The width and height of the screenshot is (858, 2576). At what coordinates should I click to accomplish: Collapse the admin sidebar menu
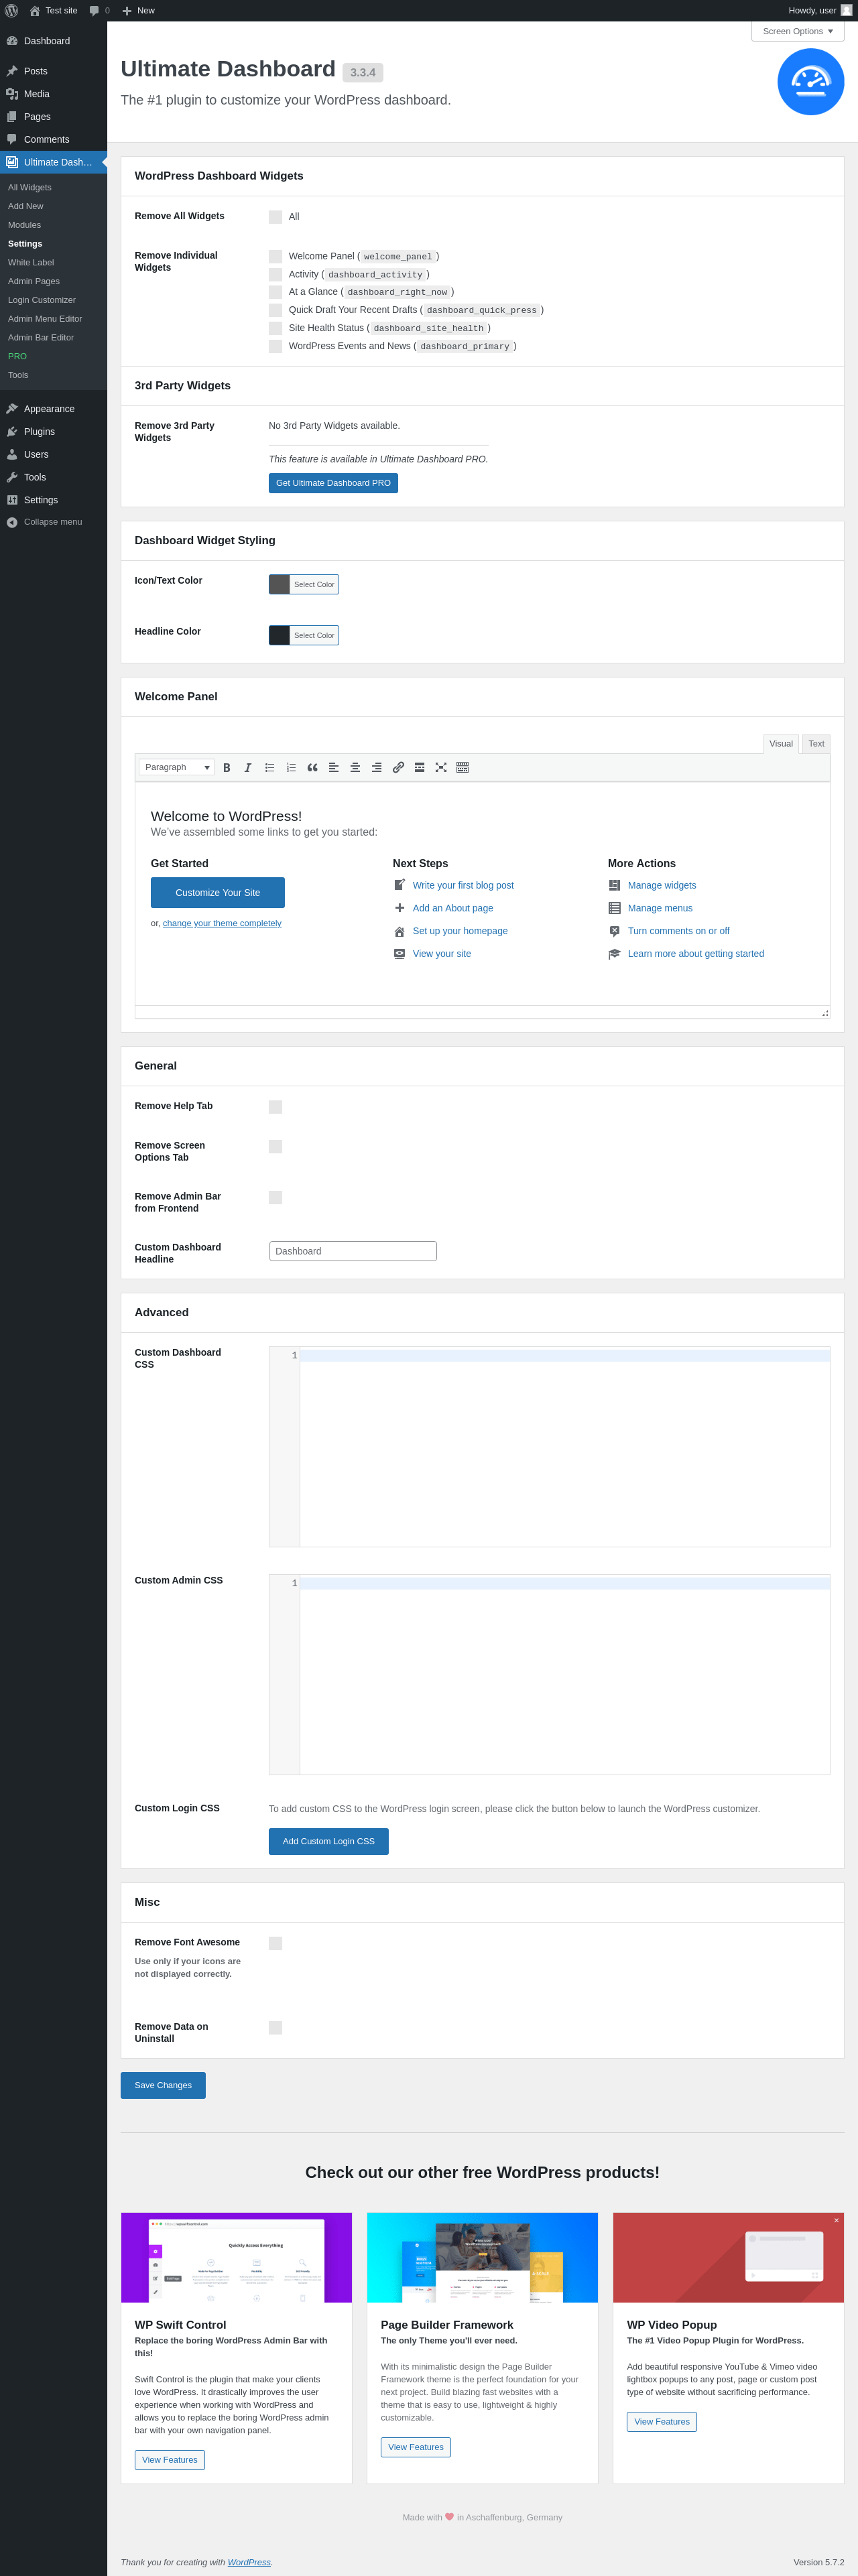[53, 522]
